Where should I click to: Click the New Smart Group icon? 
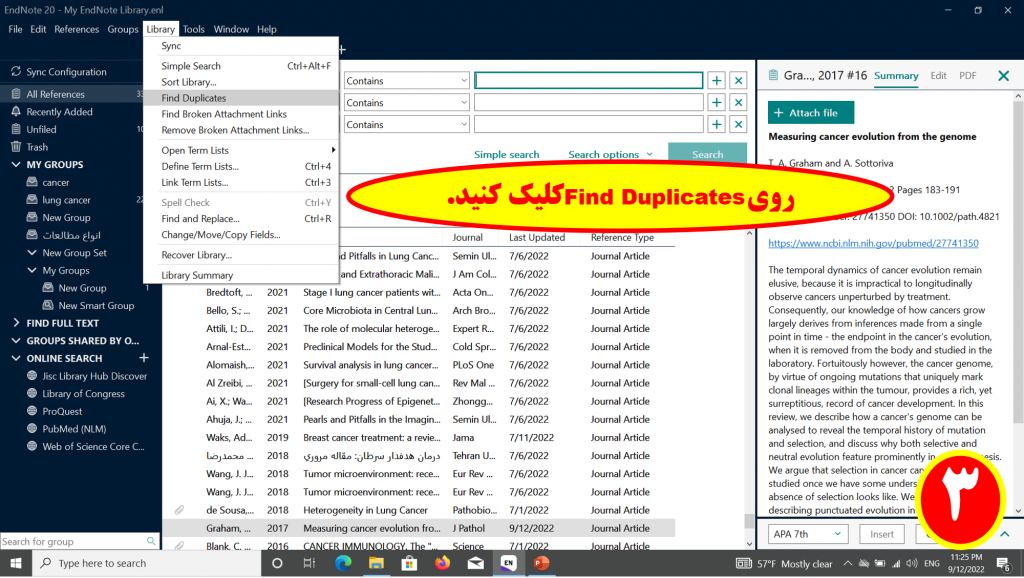pos(48,305)
